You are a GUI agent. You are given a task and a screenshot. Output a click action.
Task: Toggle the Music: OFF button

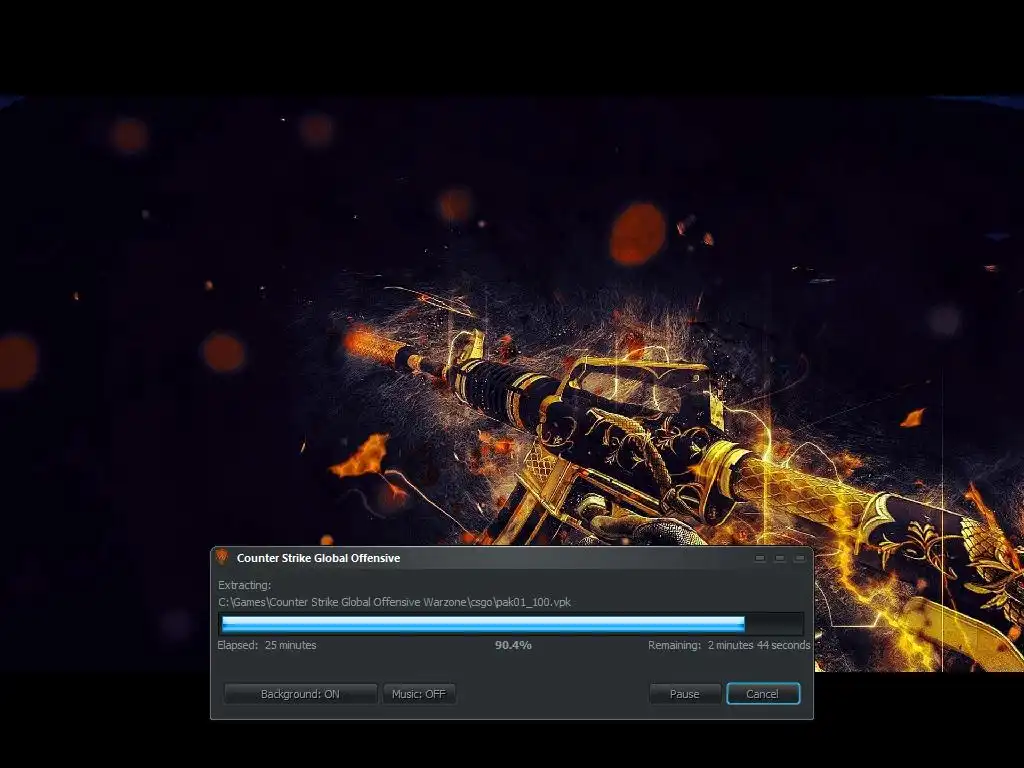pyautogui.click(x=419, y=694)
